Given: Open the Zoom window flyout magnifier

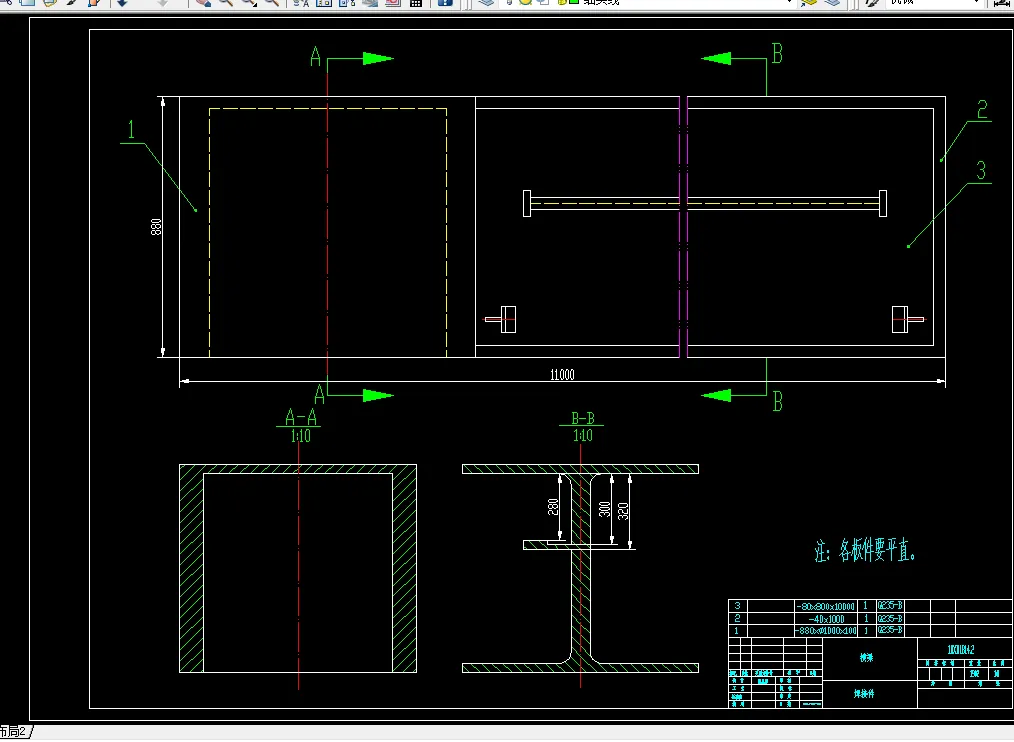Looking at the screenshot, I should point(249,3).
